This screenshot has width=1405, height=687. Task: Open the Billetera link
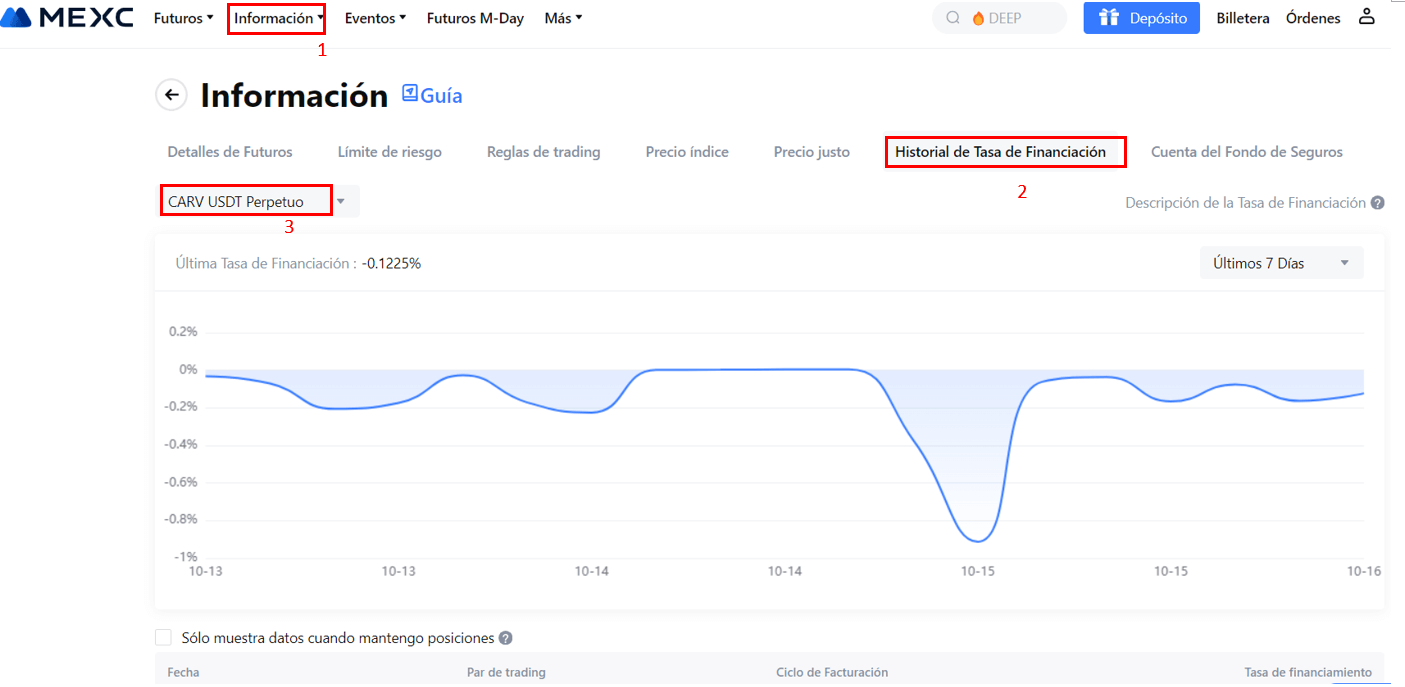click(1242, 18)
